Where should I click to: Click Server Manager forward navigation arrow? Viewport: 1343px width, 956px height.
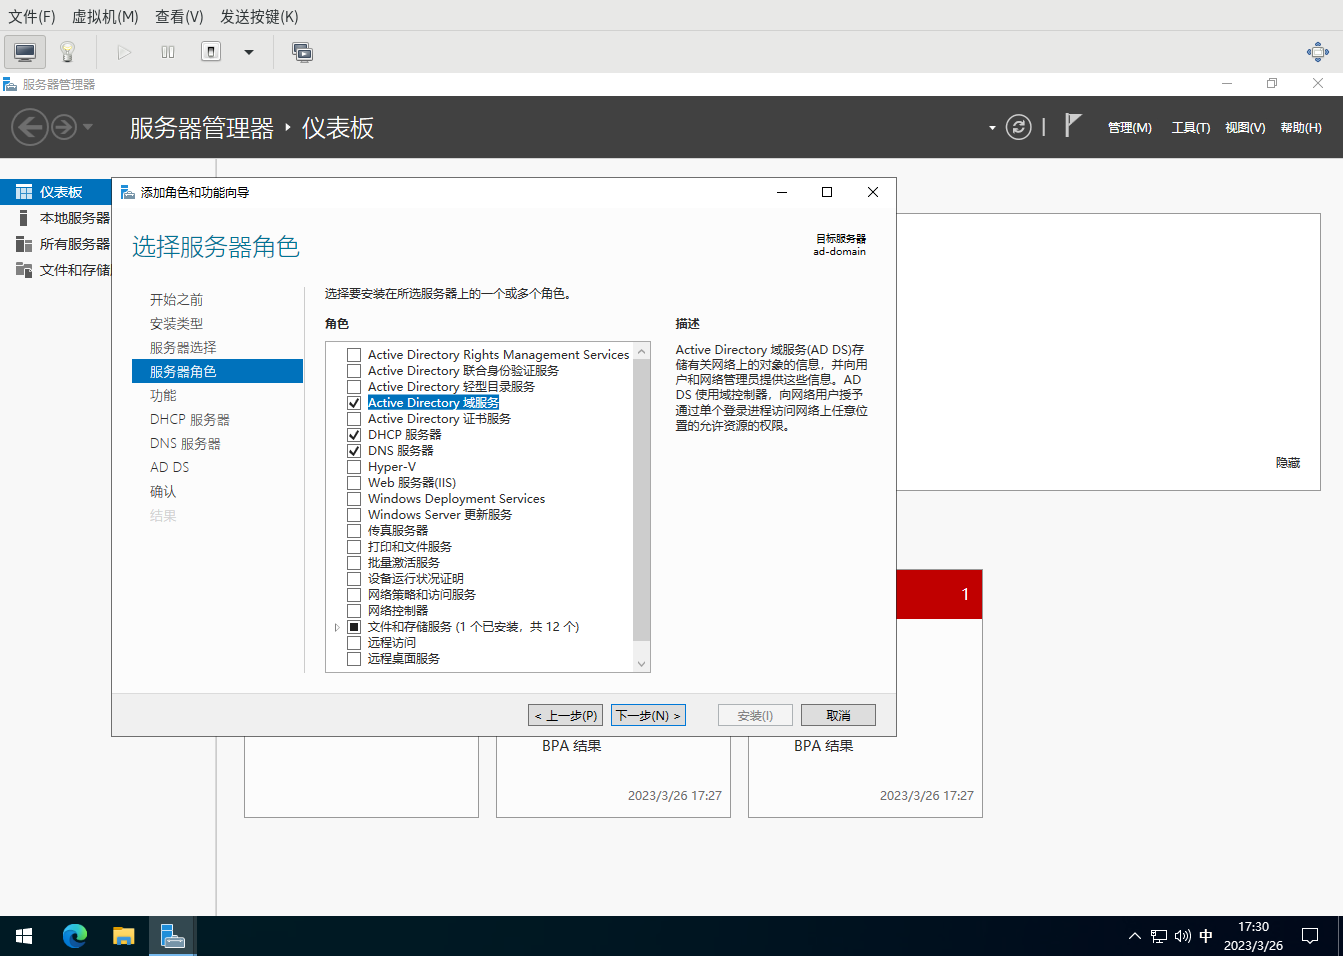coord(64,127)
